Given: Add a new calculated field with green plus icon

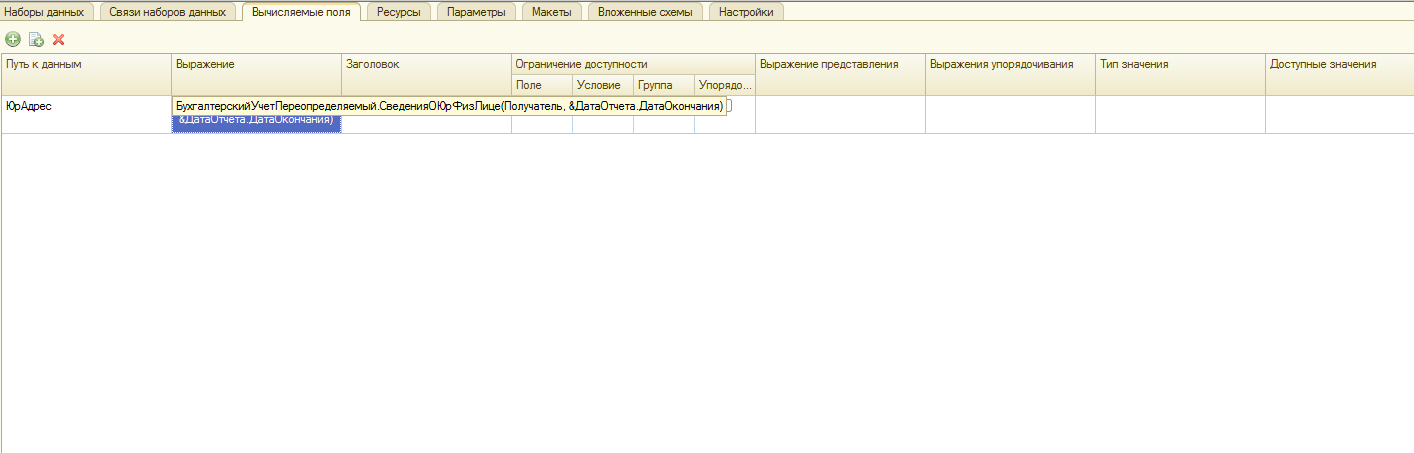Looking at the screenshot, I should (13, 39).
